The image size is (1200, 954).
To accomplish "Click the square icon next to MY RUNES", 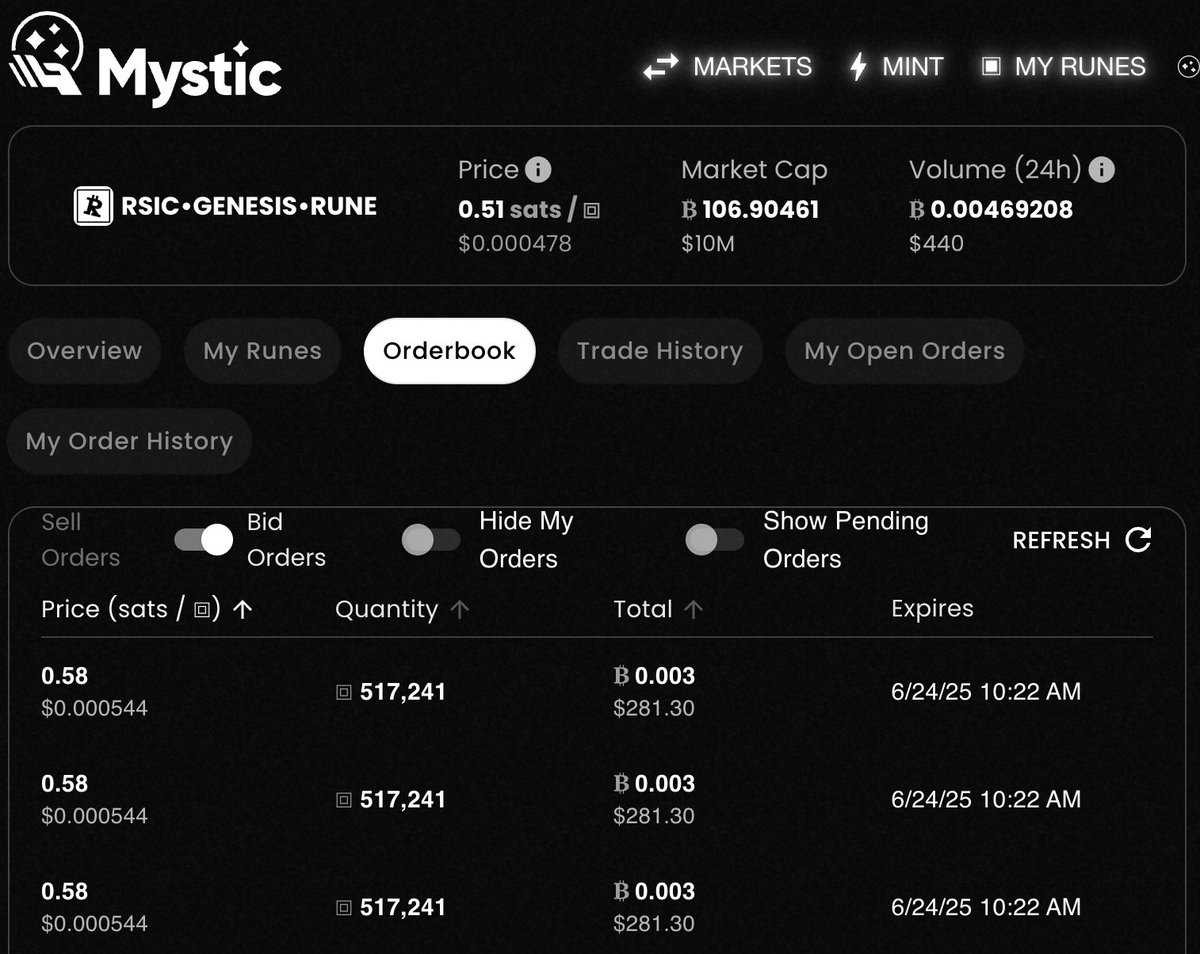I will 993,66.
